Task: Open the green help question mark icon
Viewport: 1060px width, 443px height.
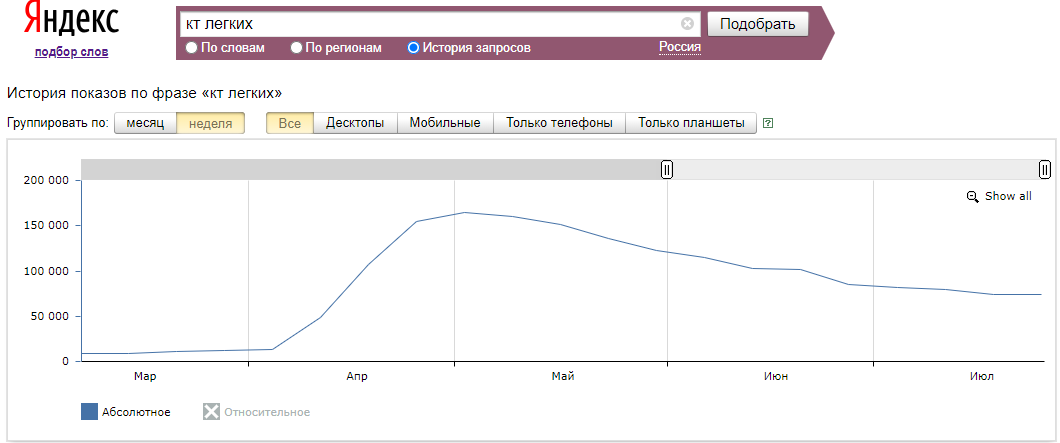Action: [767, 123]
